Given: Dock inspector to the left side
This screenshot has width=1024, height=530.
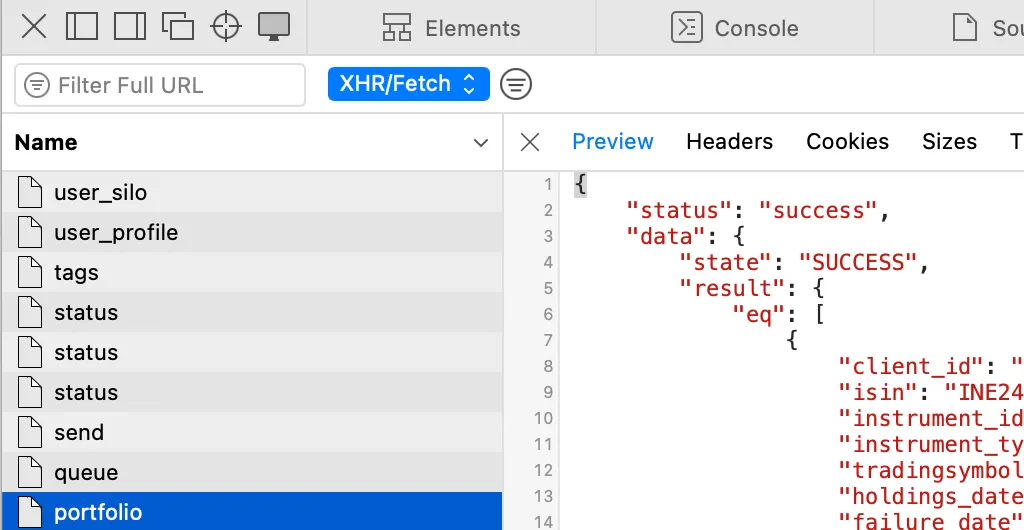Looking at the screenshot, I should 82,27.
